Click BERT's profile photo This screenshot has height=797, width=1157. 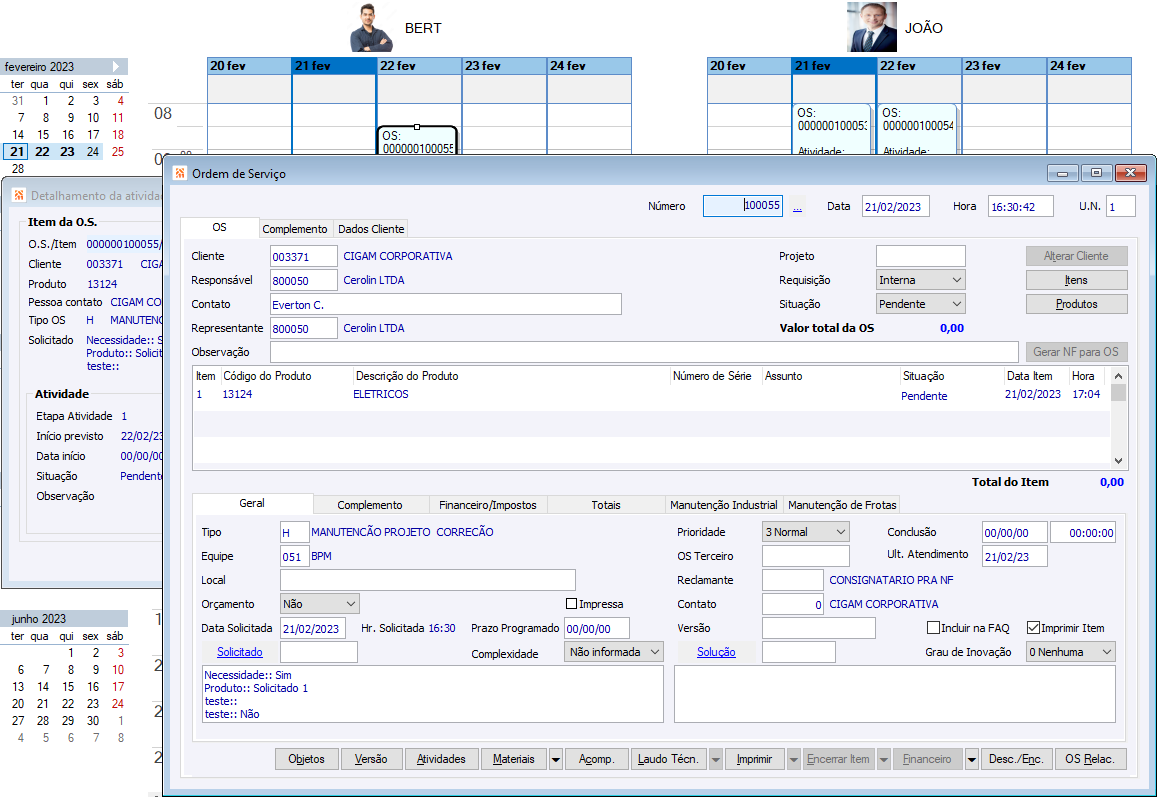point(370,27)
